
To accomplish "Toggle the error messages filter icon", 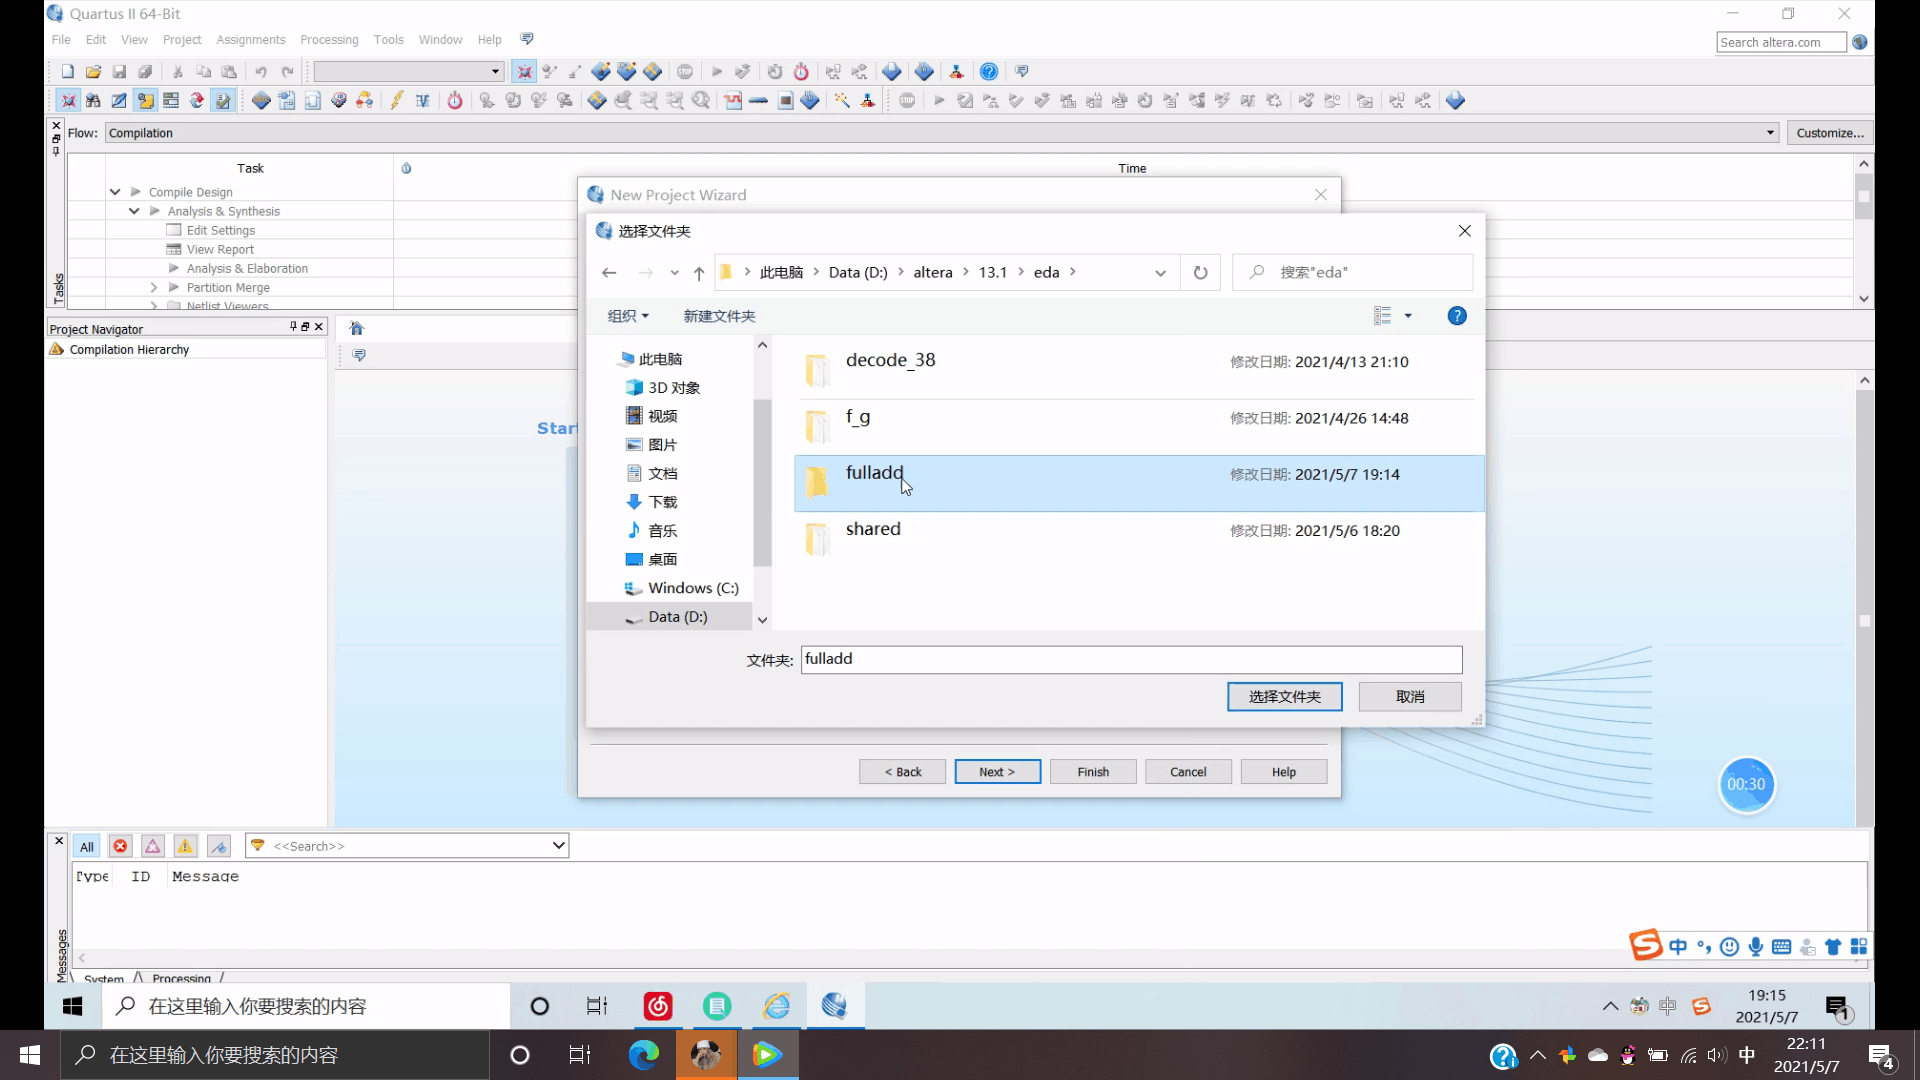I will click(x=120, y=846).
